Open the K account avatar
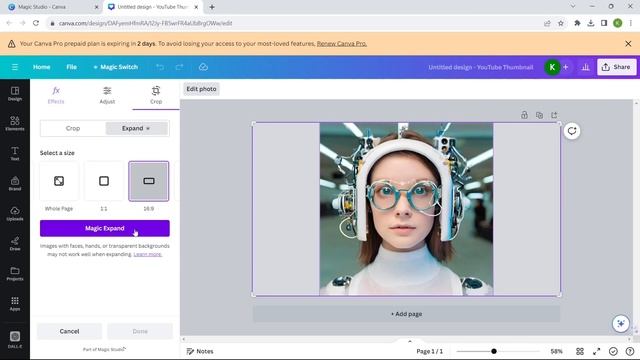The width and height of the screenshot is (640, 360). pyautogui.click(x=552, y=67)
